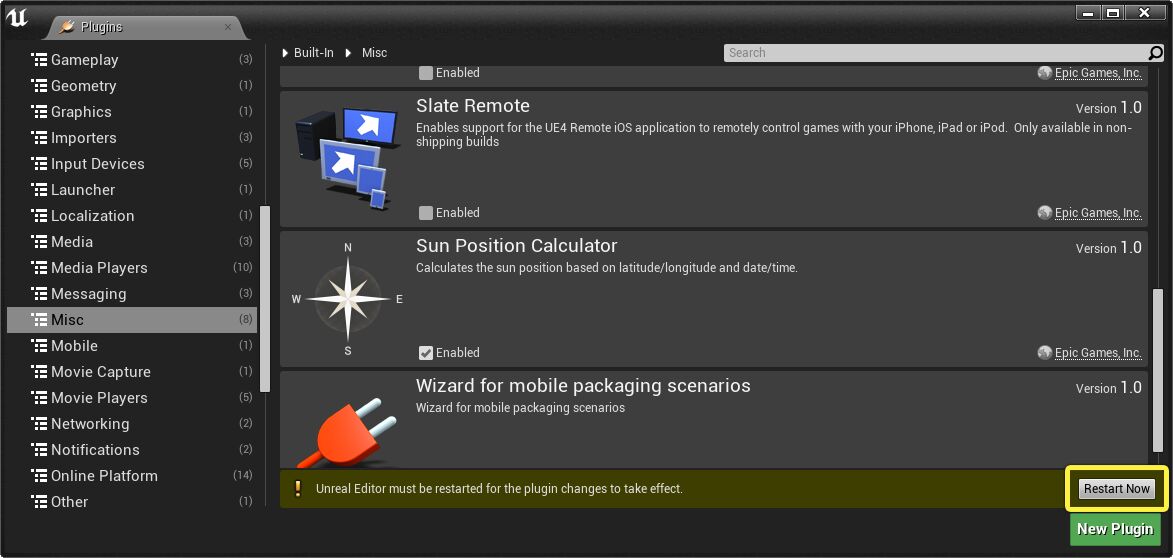Open Epic Games, Inc. link for Slate Remote
Viewport: 1173px width, 558px height.
tap(1098, 213)
